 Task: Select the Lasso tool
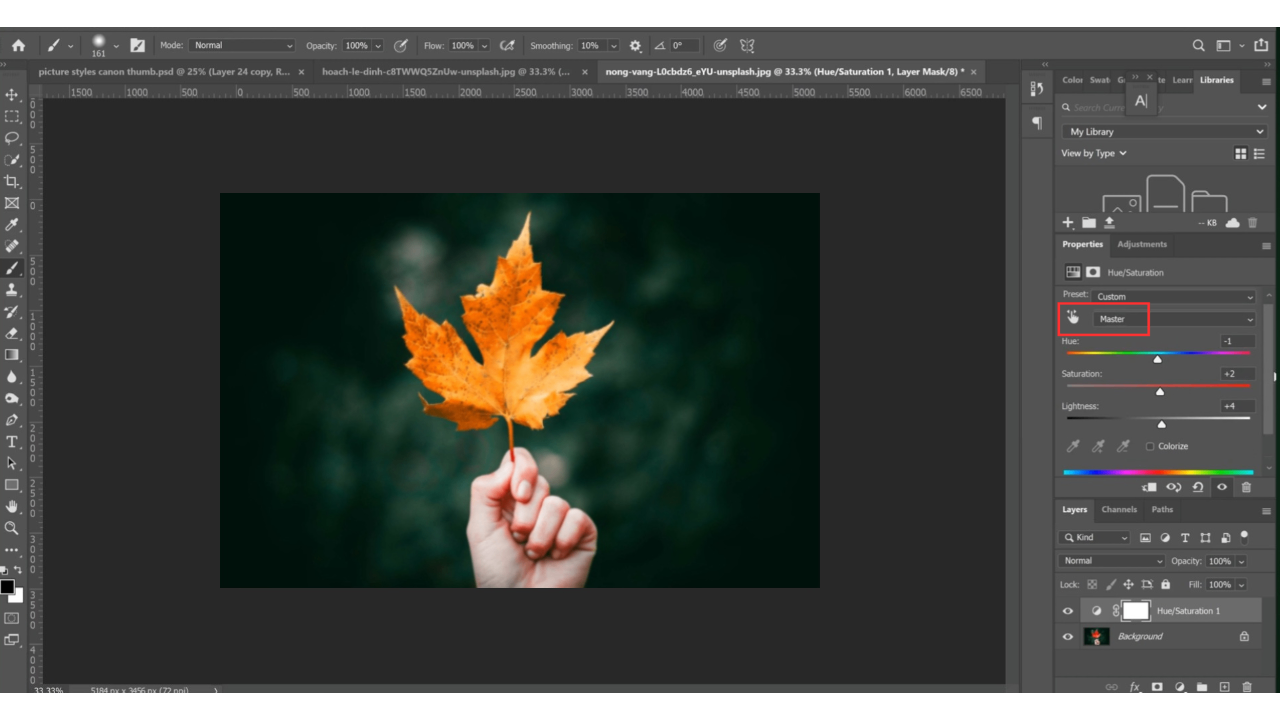tap(12, 138)
